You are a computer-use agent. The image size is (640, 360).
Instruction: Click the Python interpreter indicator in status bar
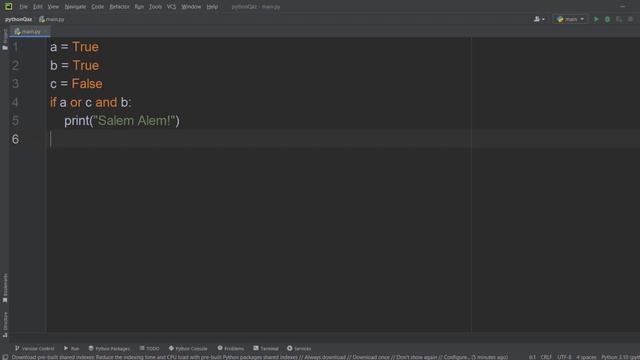pyautogui.click(x=620, y=357)
